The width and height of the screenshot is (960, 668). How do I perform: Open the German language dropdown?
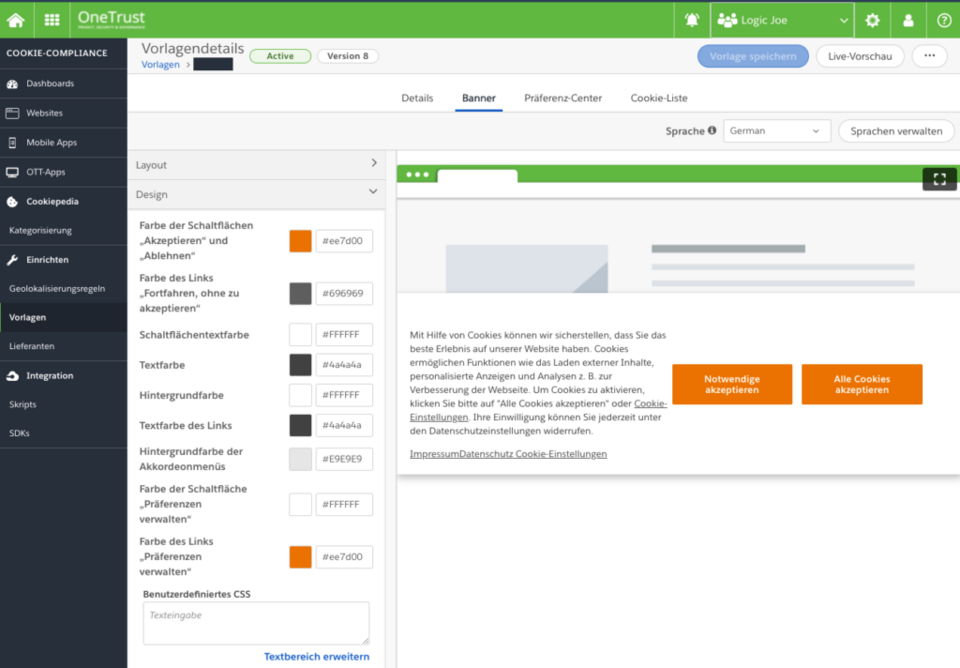776,131
